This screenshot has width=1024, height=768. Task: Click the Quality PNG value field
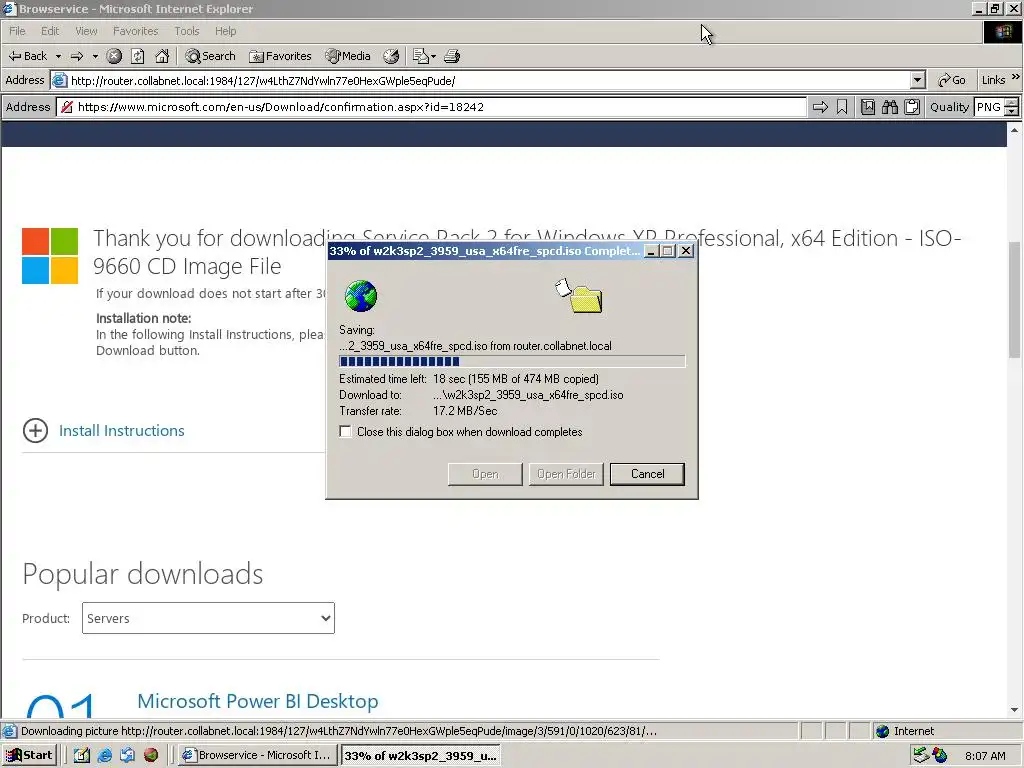pyautogui.click(x=989, y=107)
